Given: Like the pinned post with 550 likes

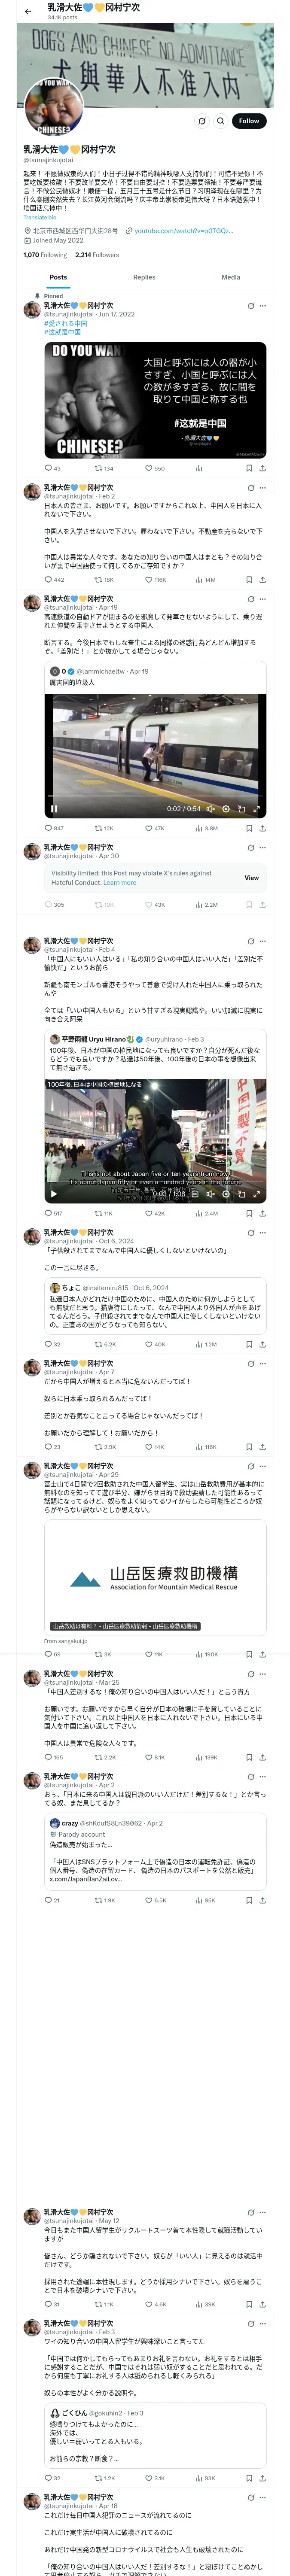Looking at the screenshot, I should click(154, 468).
